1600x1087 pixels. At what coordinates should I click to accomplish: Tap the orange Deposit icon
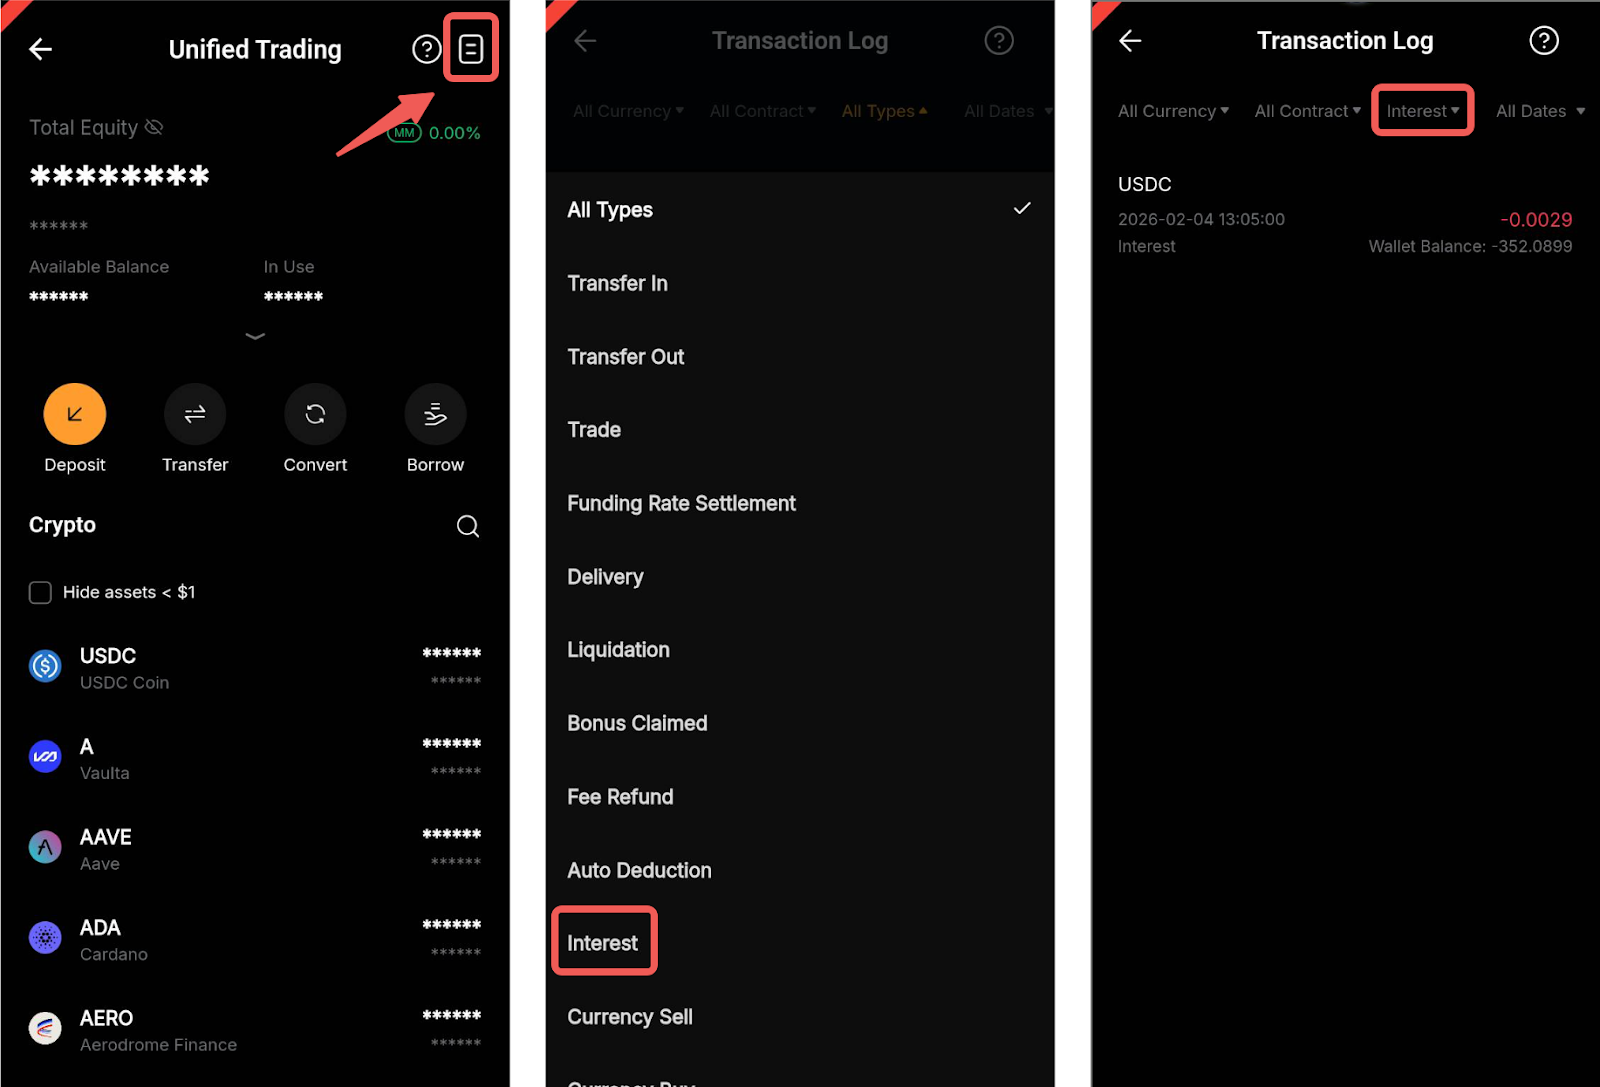point(75,414)
